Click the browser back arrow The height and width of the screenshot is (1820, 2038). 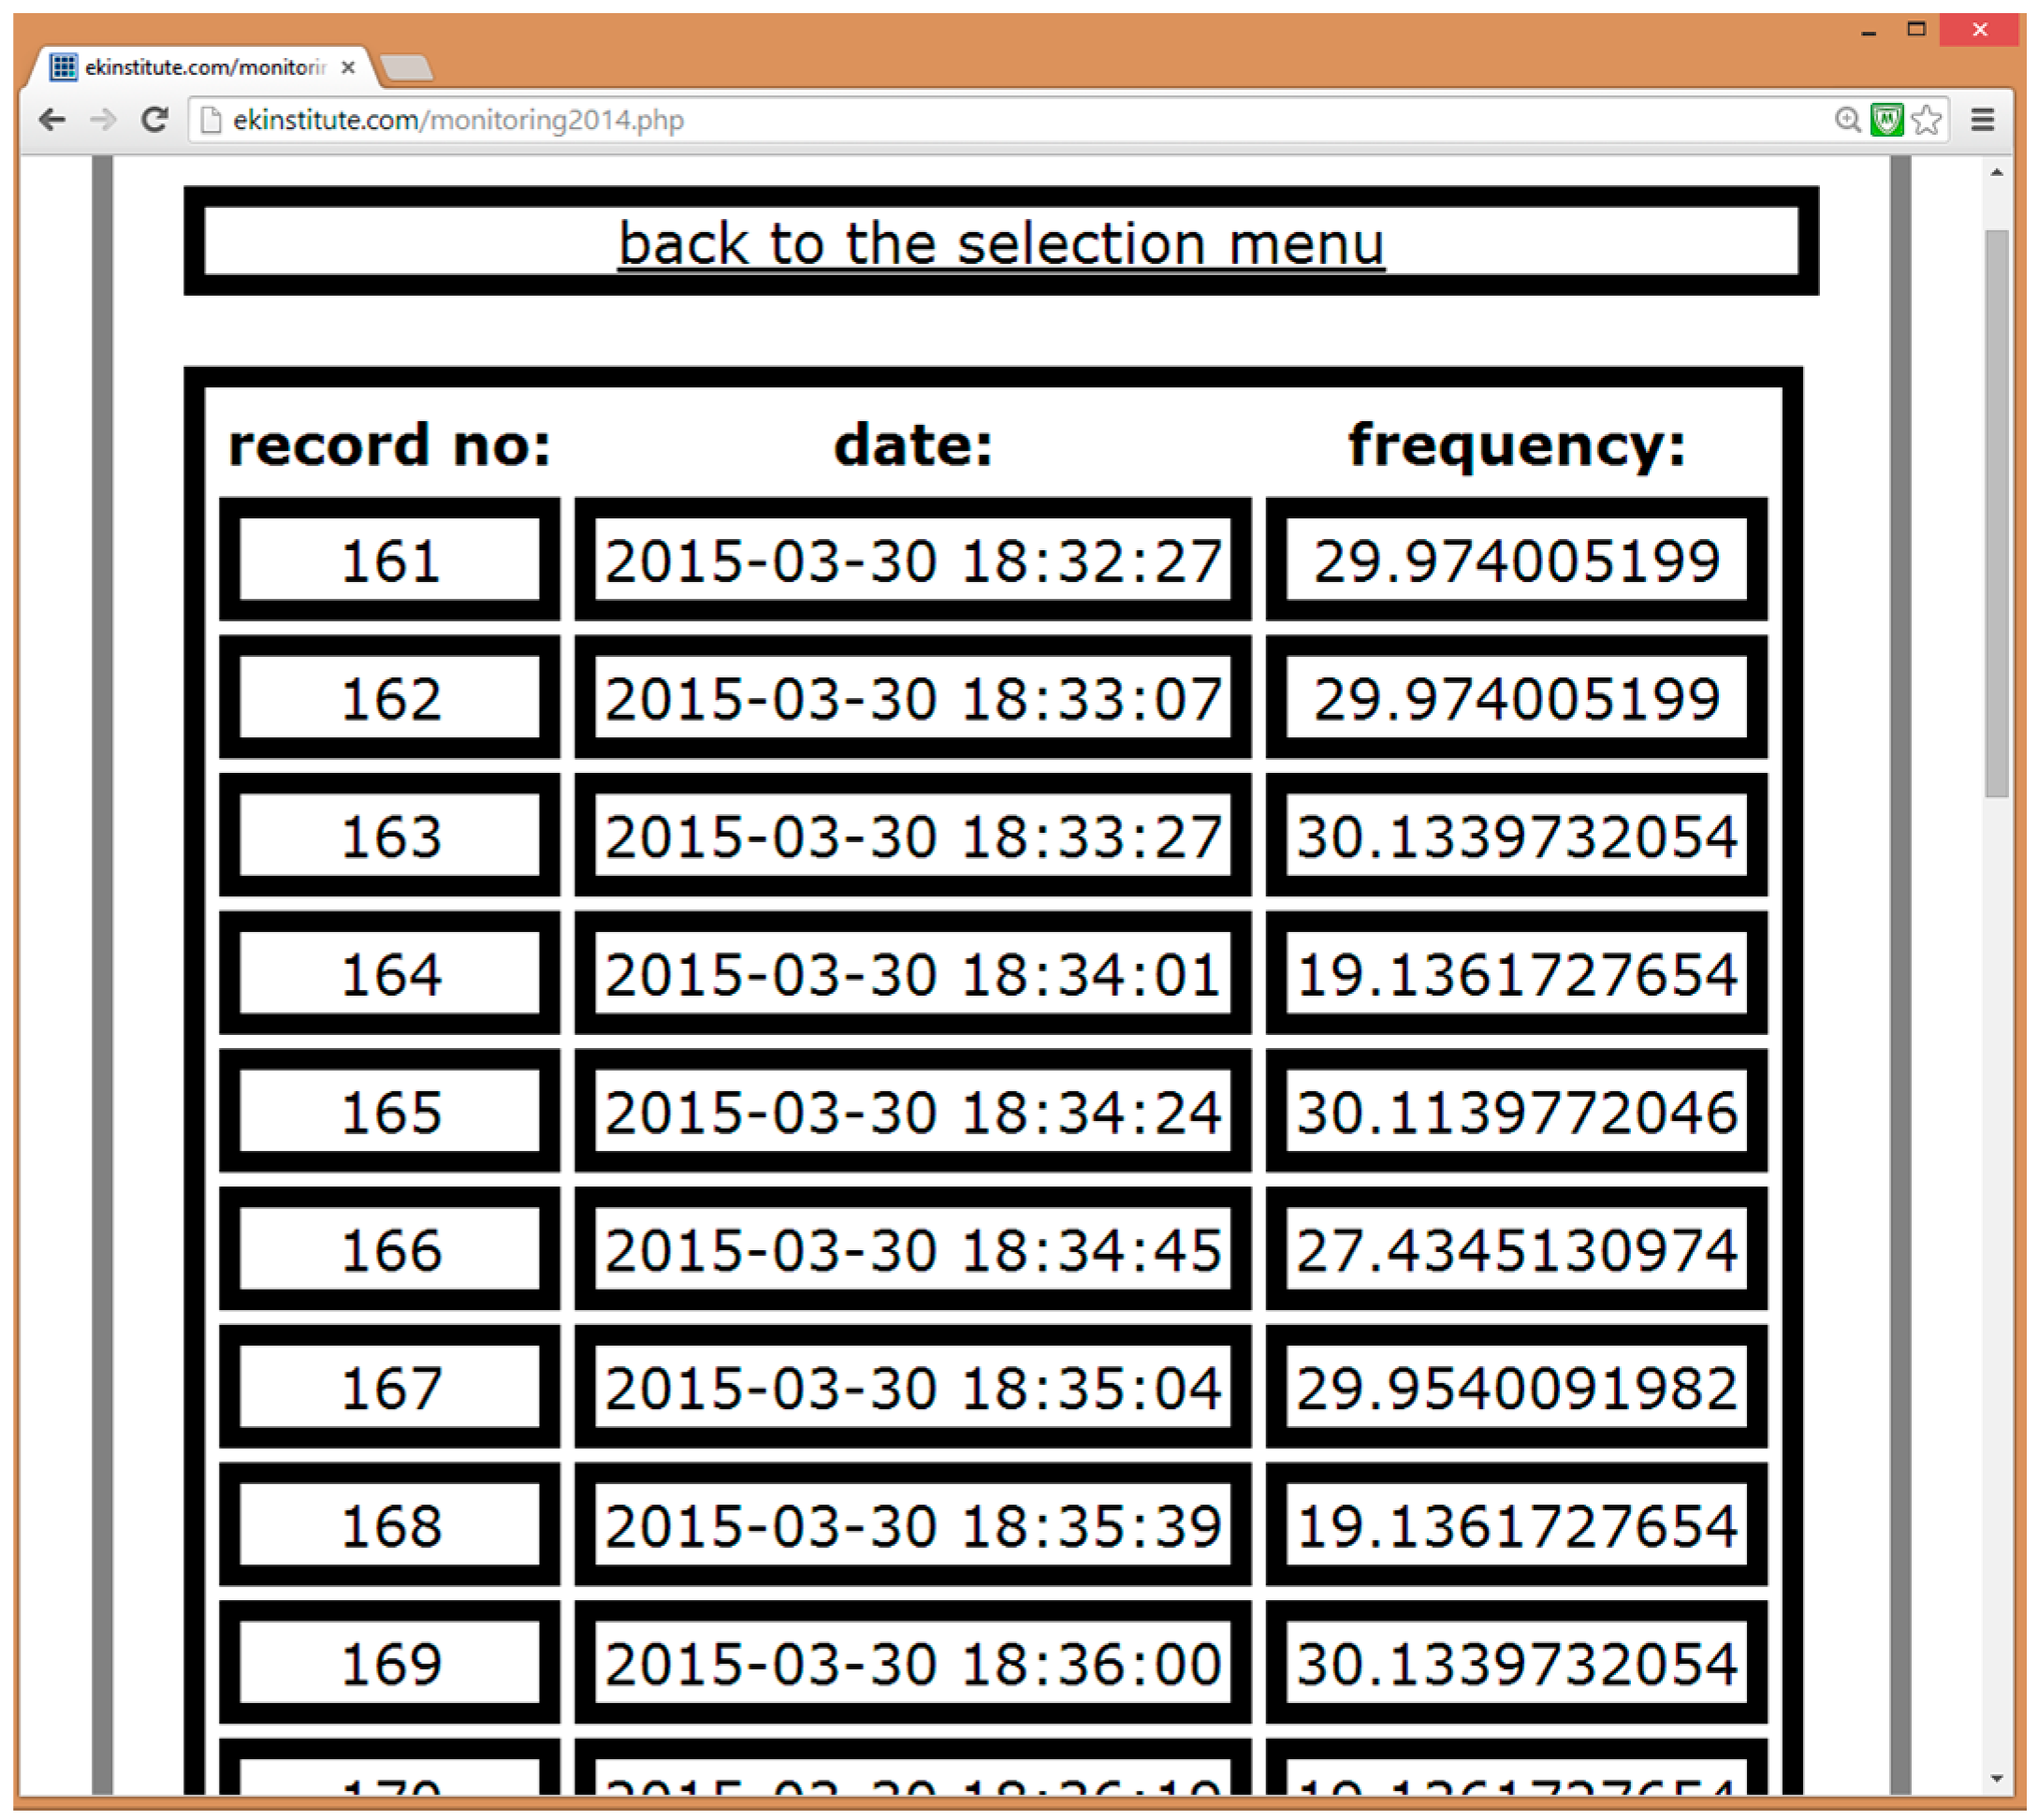pos(52,120)
